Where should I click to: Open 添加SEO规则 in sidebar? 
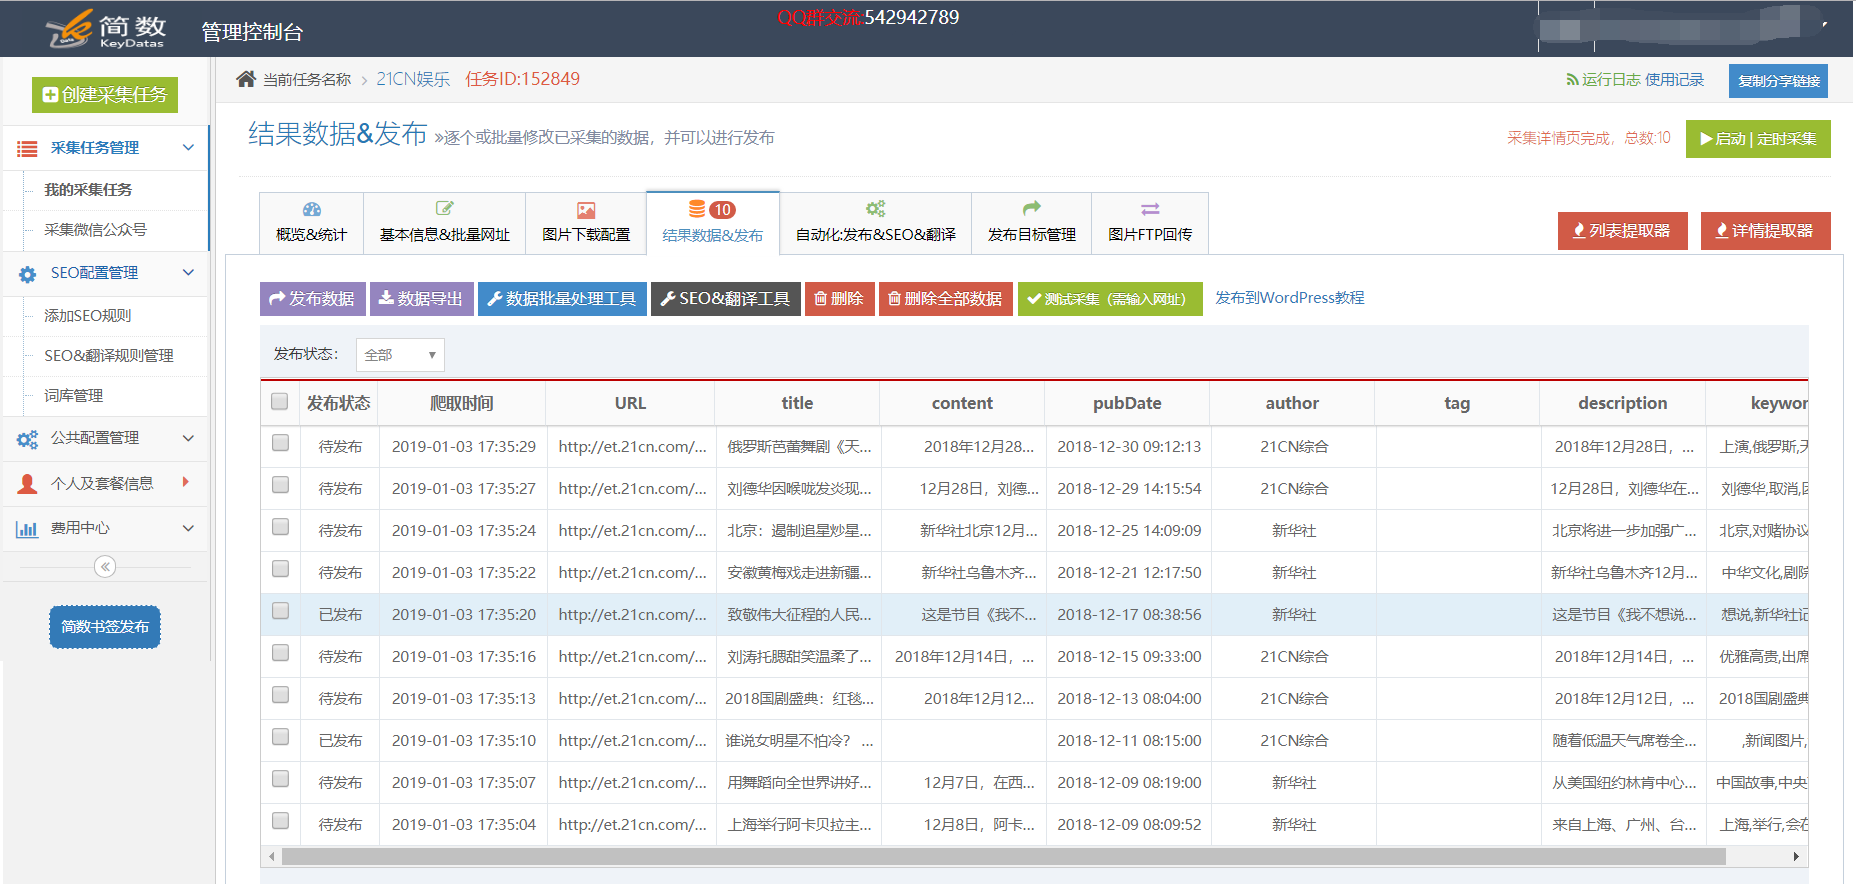[87, 316]
